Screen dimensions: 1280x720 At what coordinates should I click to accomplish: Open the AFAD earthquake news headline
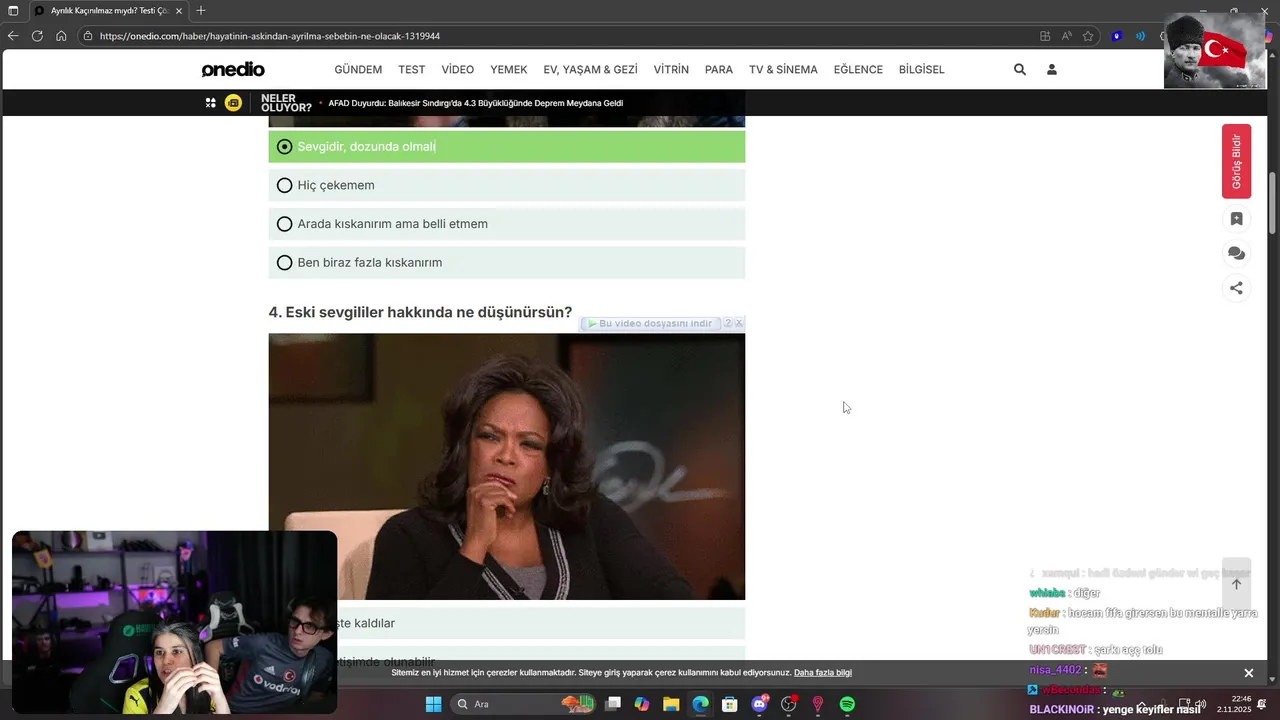coord(476,103)
